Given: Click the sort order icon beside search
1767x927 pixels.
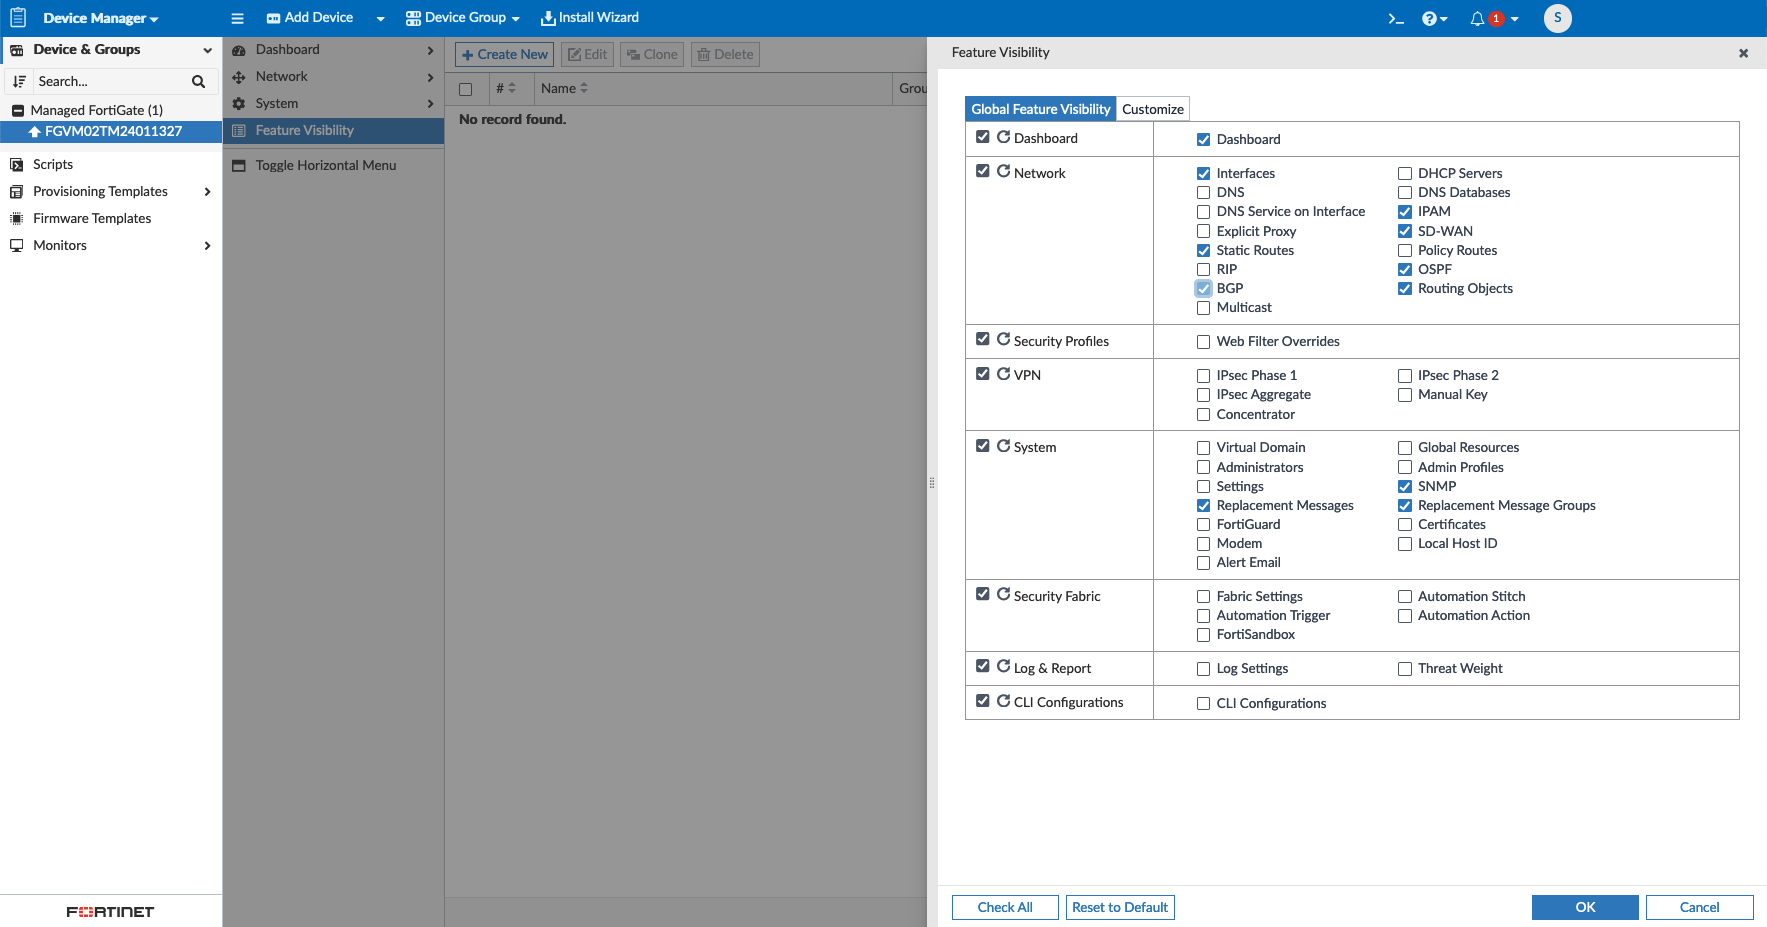Looking at the screenshot, I should [x=19, y=82].
